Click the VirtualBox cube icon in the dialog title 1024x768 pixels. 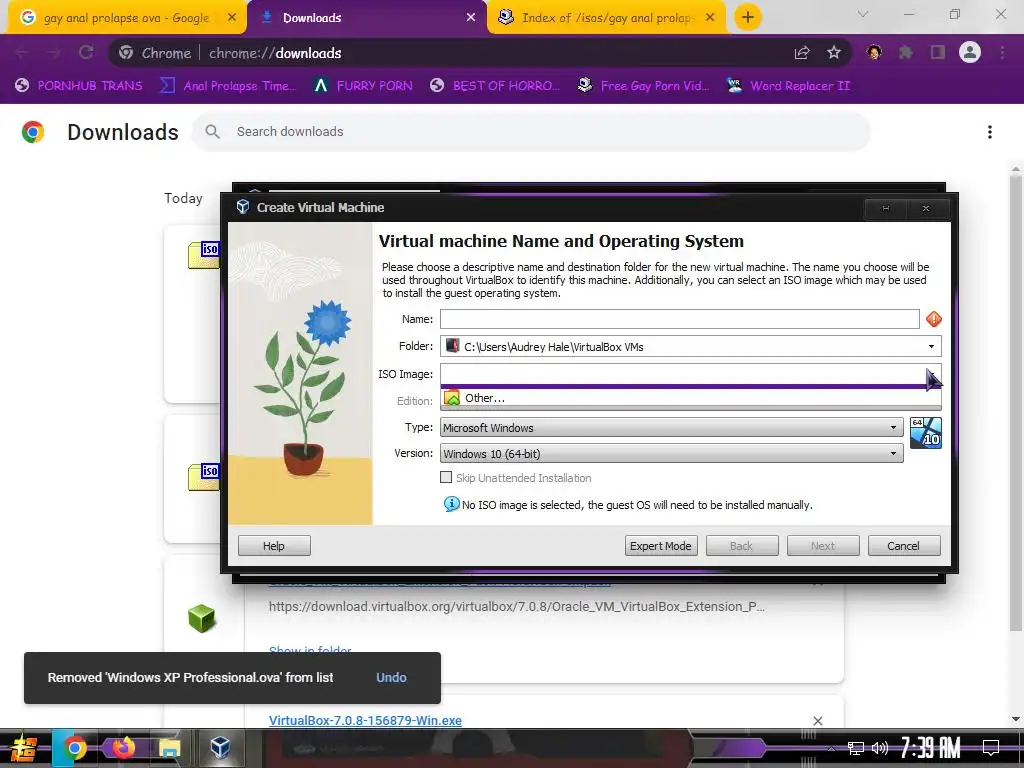[x=242, y=207]
